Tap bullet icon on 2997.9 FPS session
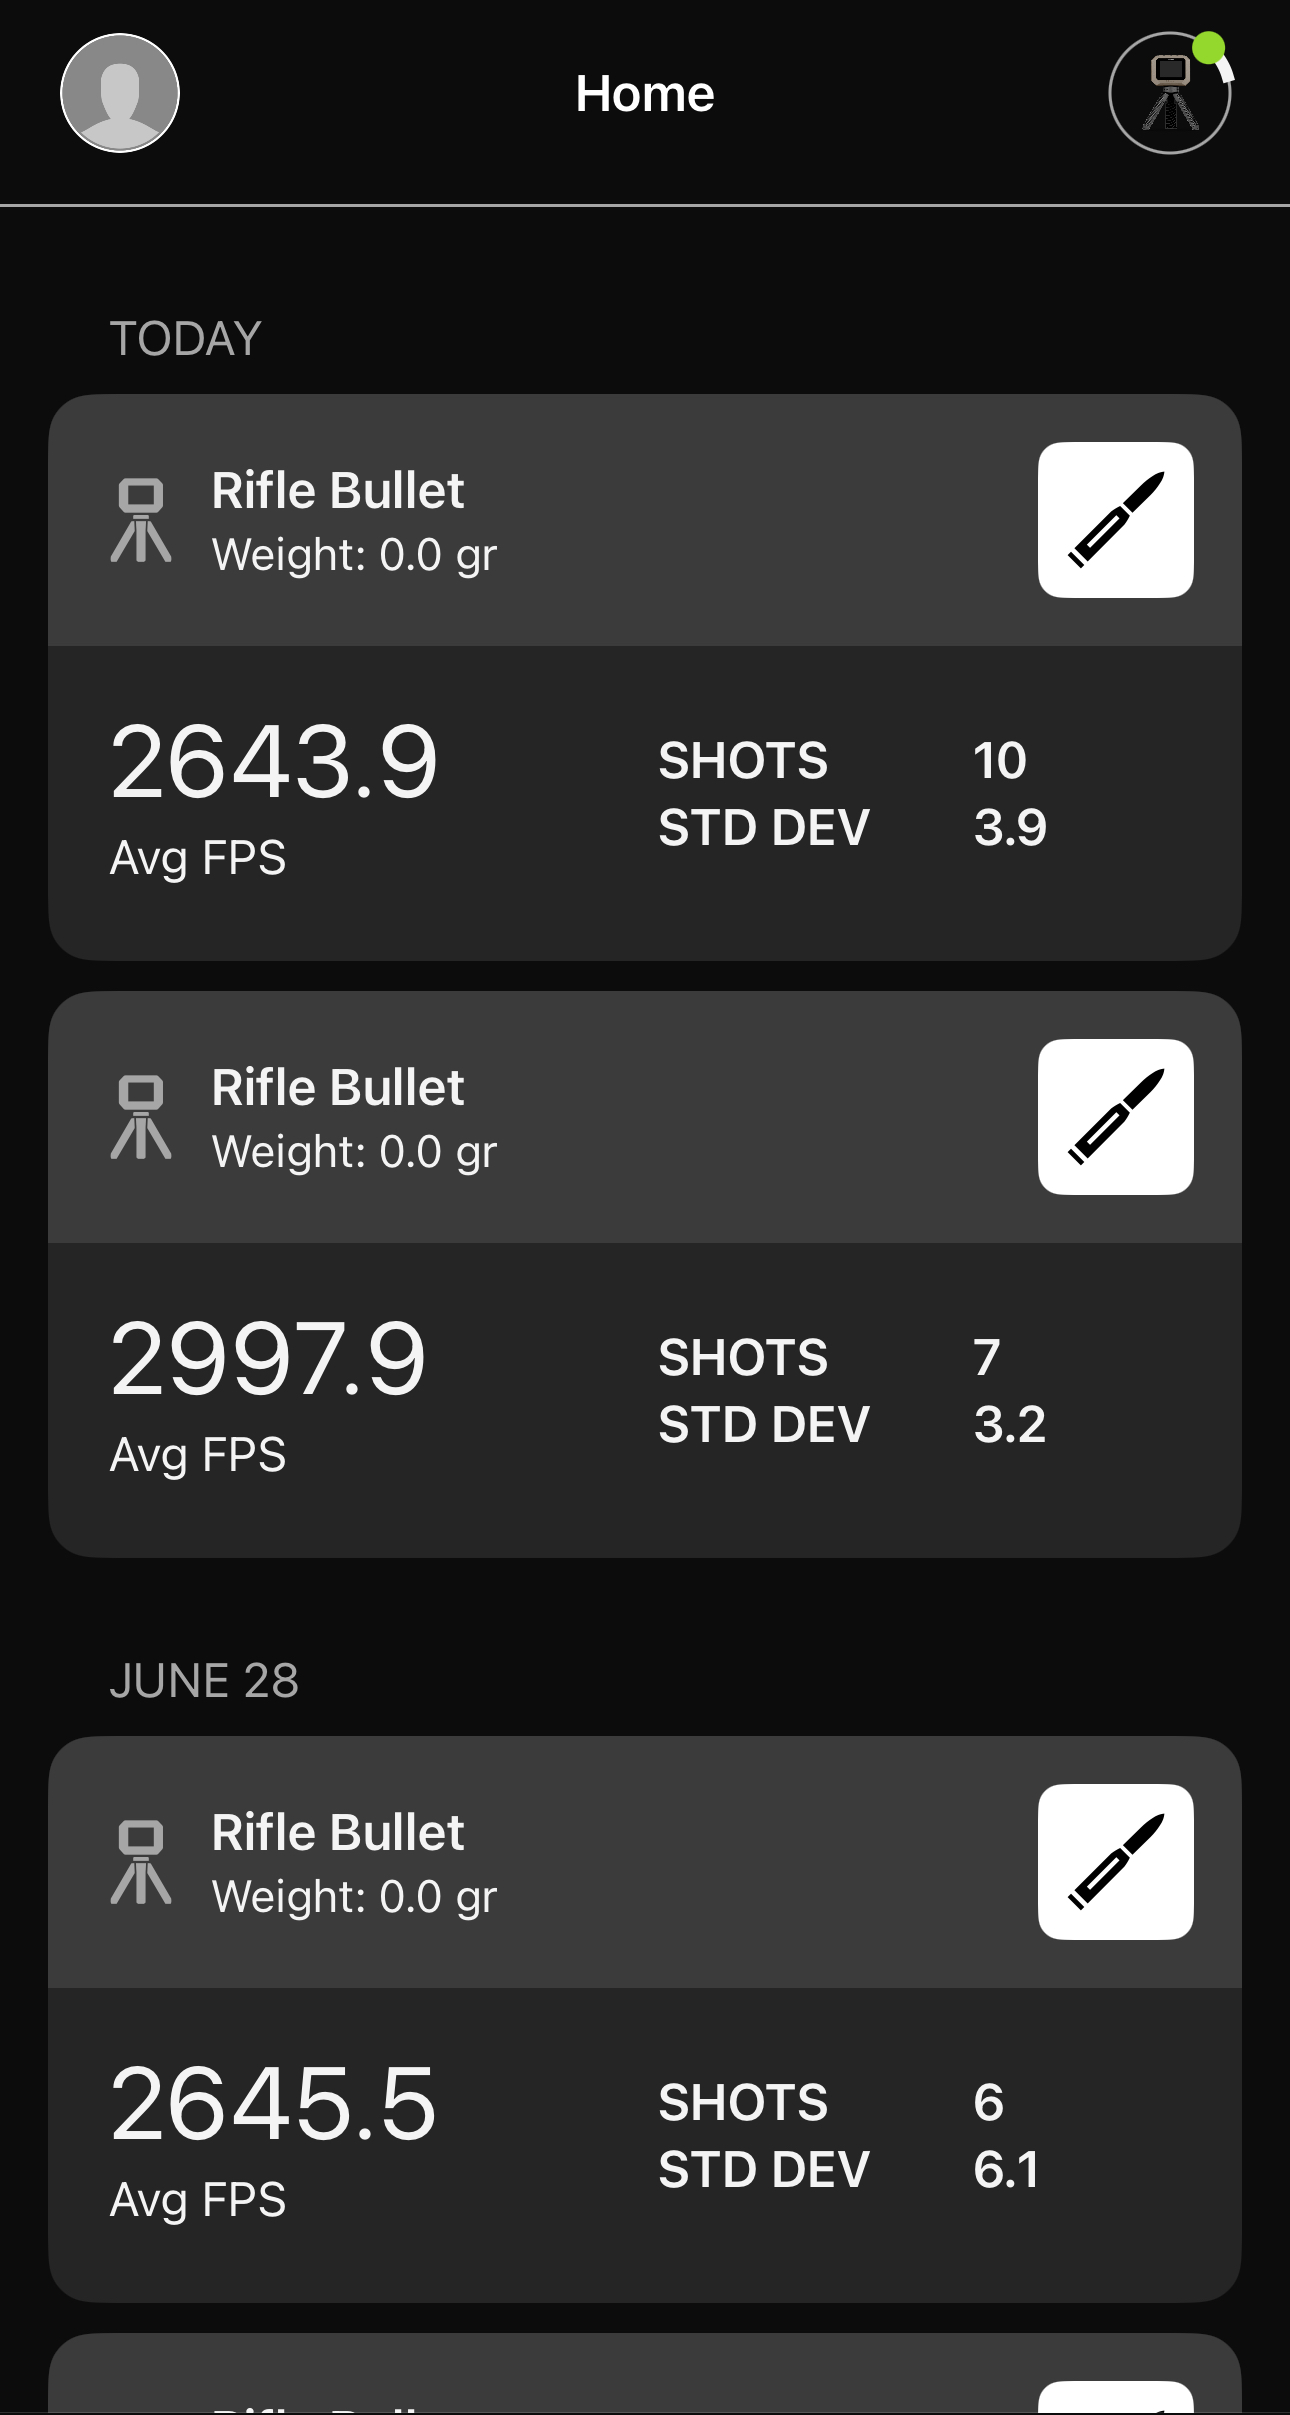 (1115, 1117)
